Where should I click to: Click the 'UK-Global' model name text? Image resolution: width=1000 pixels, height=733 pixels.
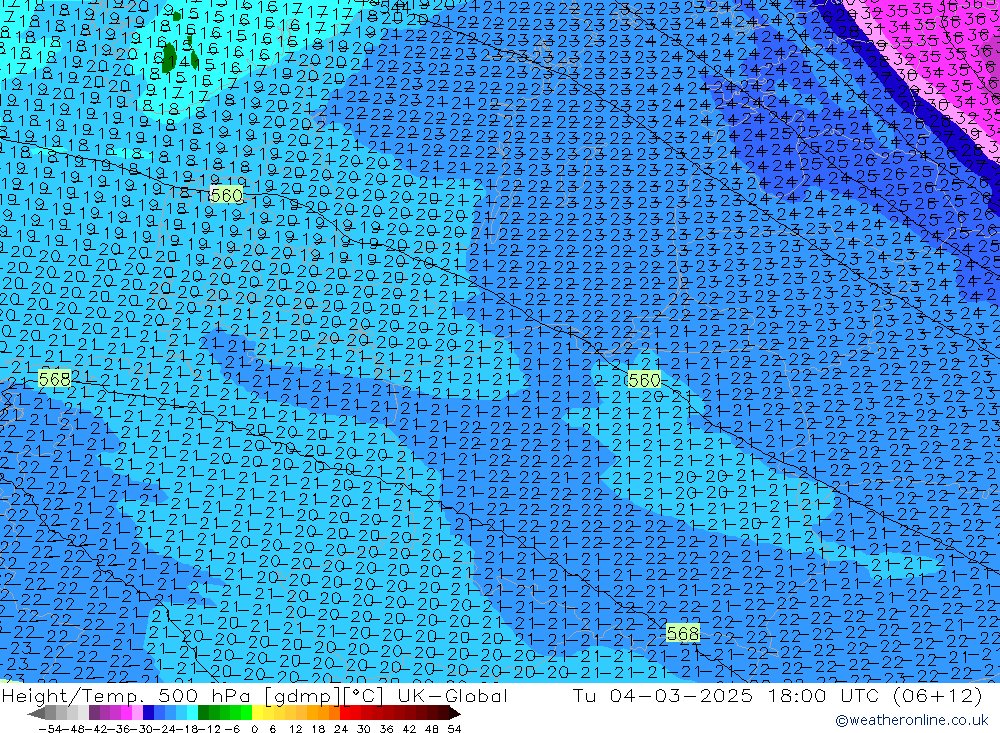point(452,696)
